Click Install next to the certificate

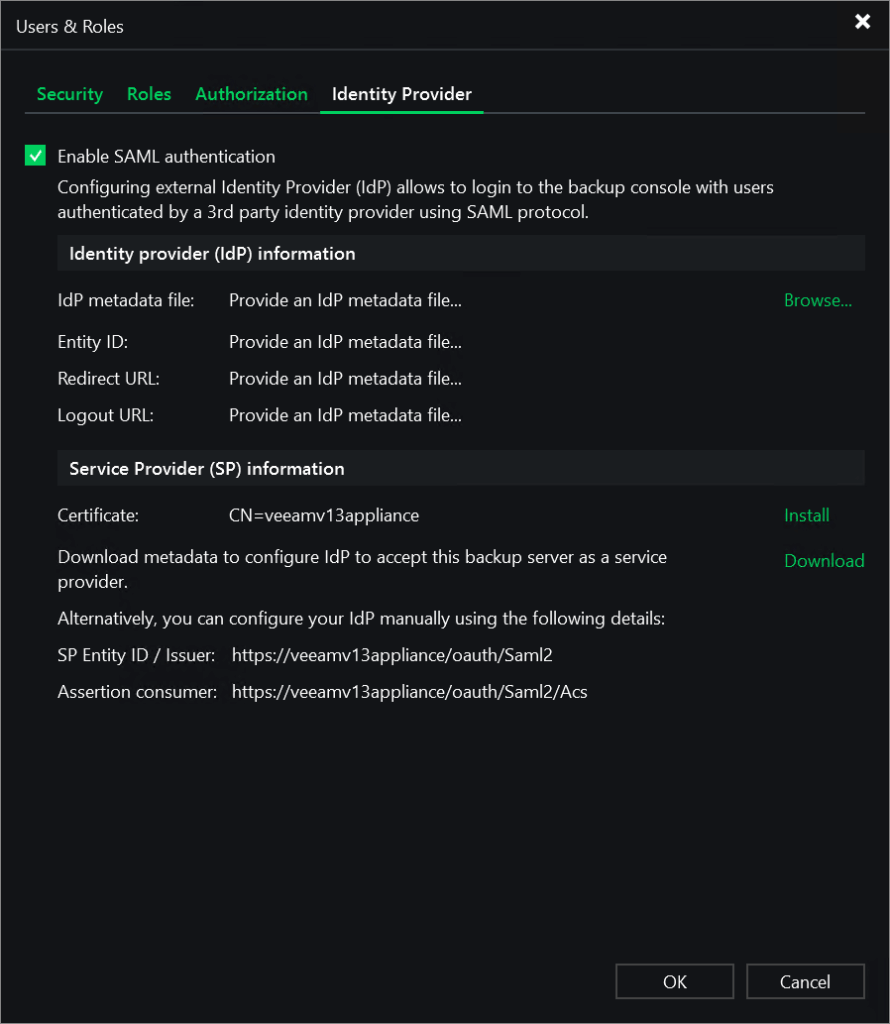807,515
